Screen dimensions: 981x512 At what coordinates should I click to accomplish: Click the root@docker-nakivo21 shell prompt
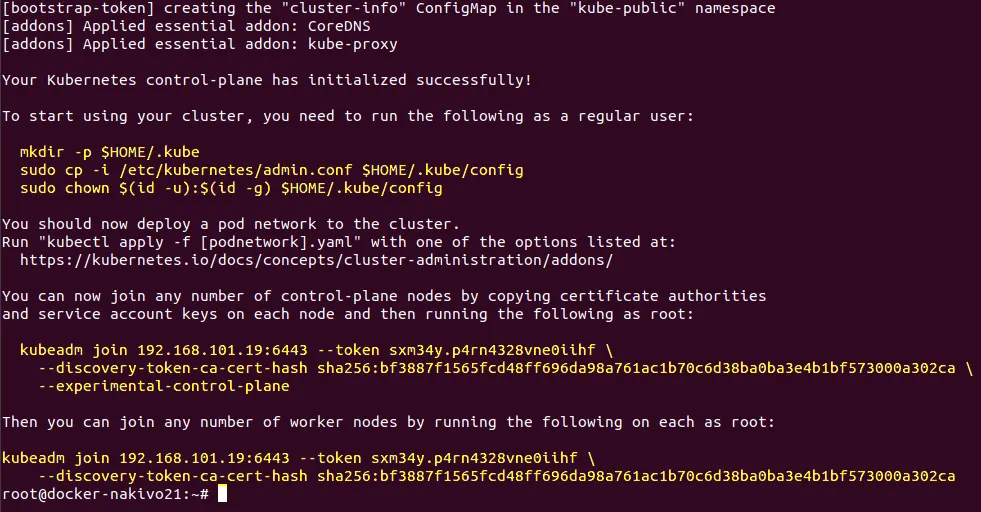(105, 494)
